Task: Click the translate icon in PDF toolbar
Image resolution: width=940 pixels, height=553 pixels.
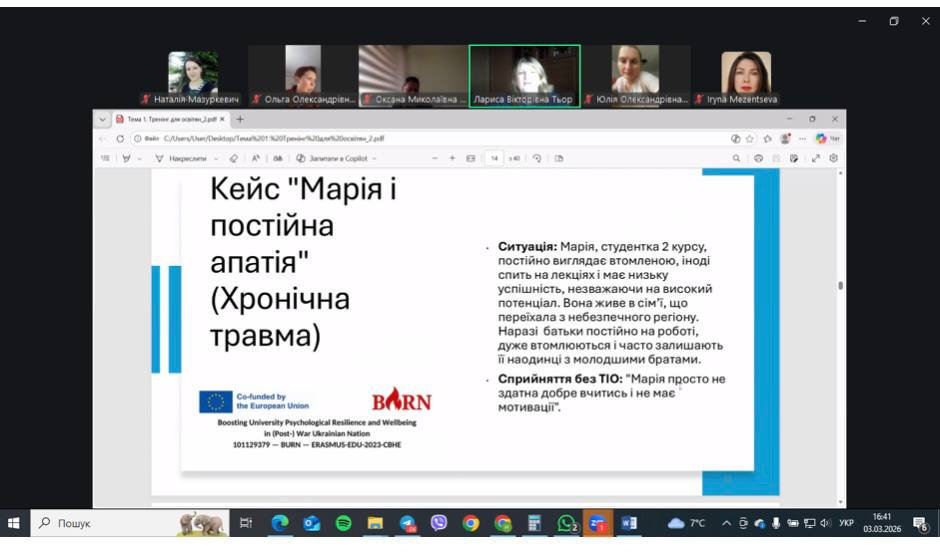Action: click(x=278, y=158)
